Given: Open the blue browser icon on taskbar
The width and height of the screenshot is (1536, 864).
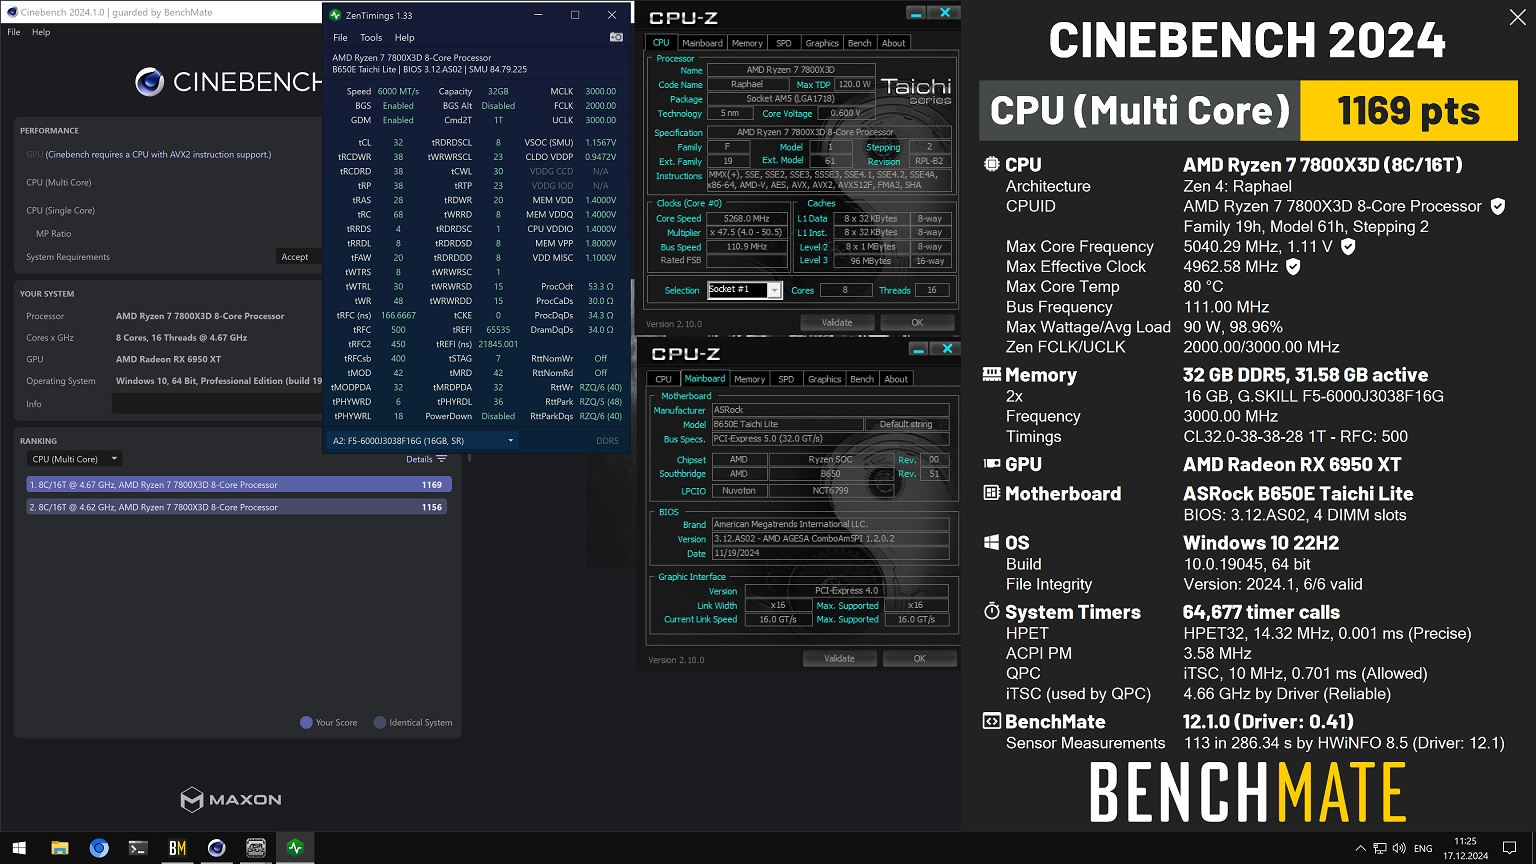Looking at the screenshot, I should [x=98, y=848].
